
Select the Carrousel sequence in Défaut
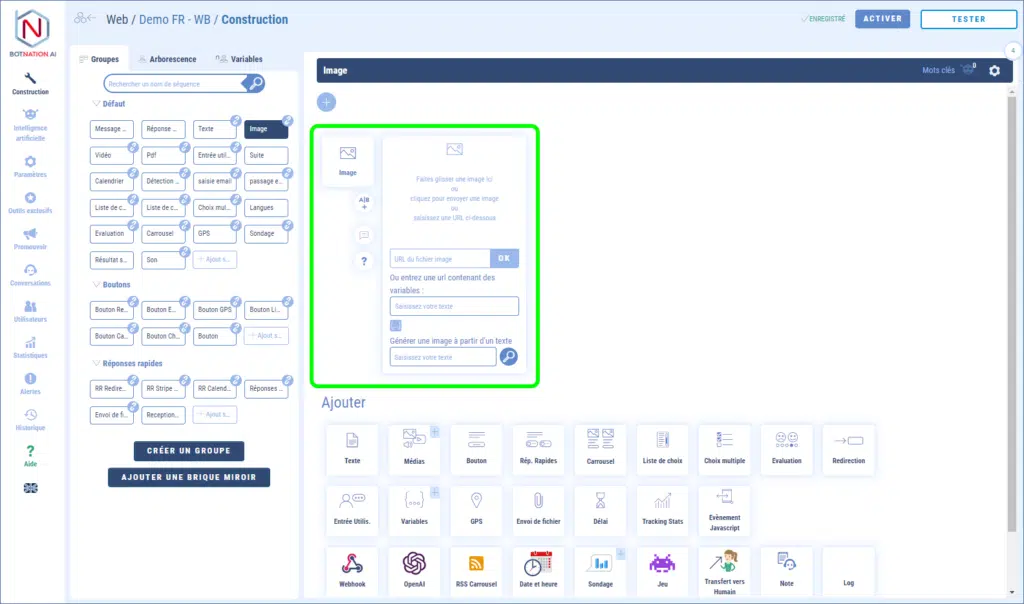(x=163, y=233)
